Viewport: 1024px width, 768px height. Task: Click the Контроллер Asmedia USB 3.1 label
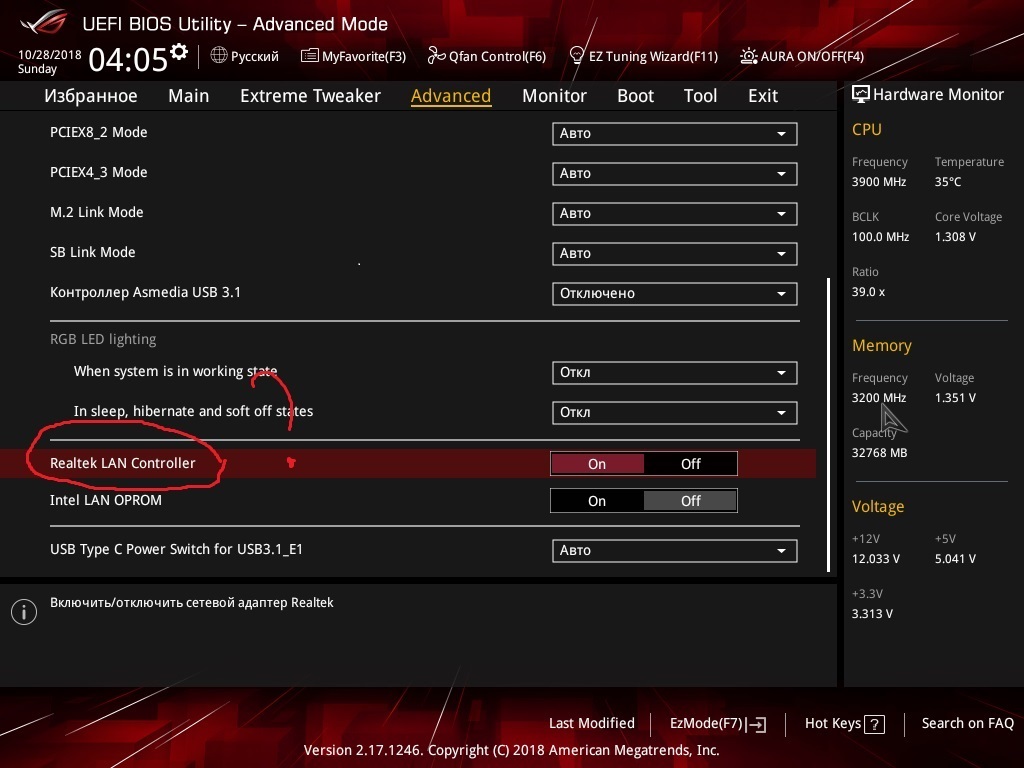145,292
